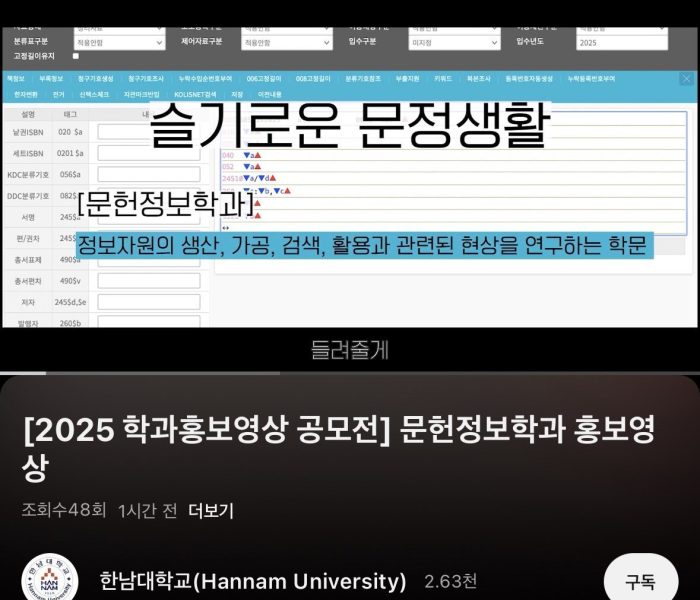This screenshot has height=600, width=700.
Task: Click 자관마크반입 in the toolbar
Action: tap(142, 95)
